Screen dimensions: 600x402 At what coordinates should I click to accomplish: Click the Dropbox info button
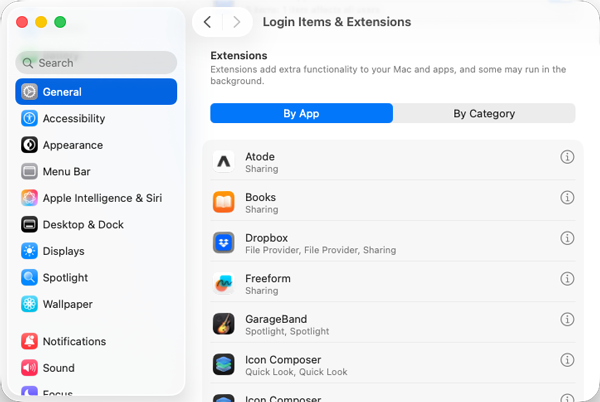click(x=567, y=238)
